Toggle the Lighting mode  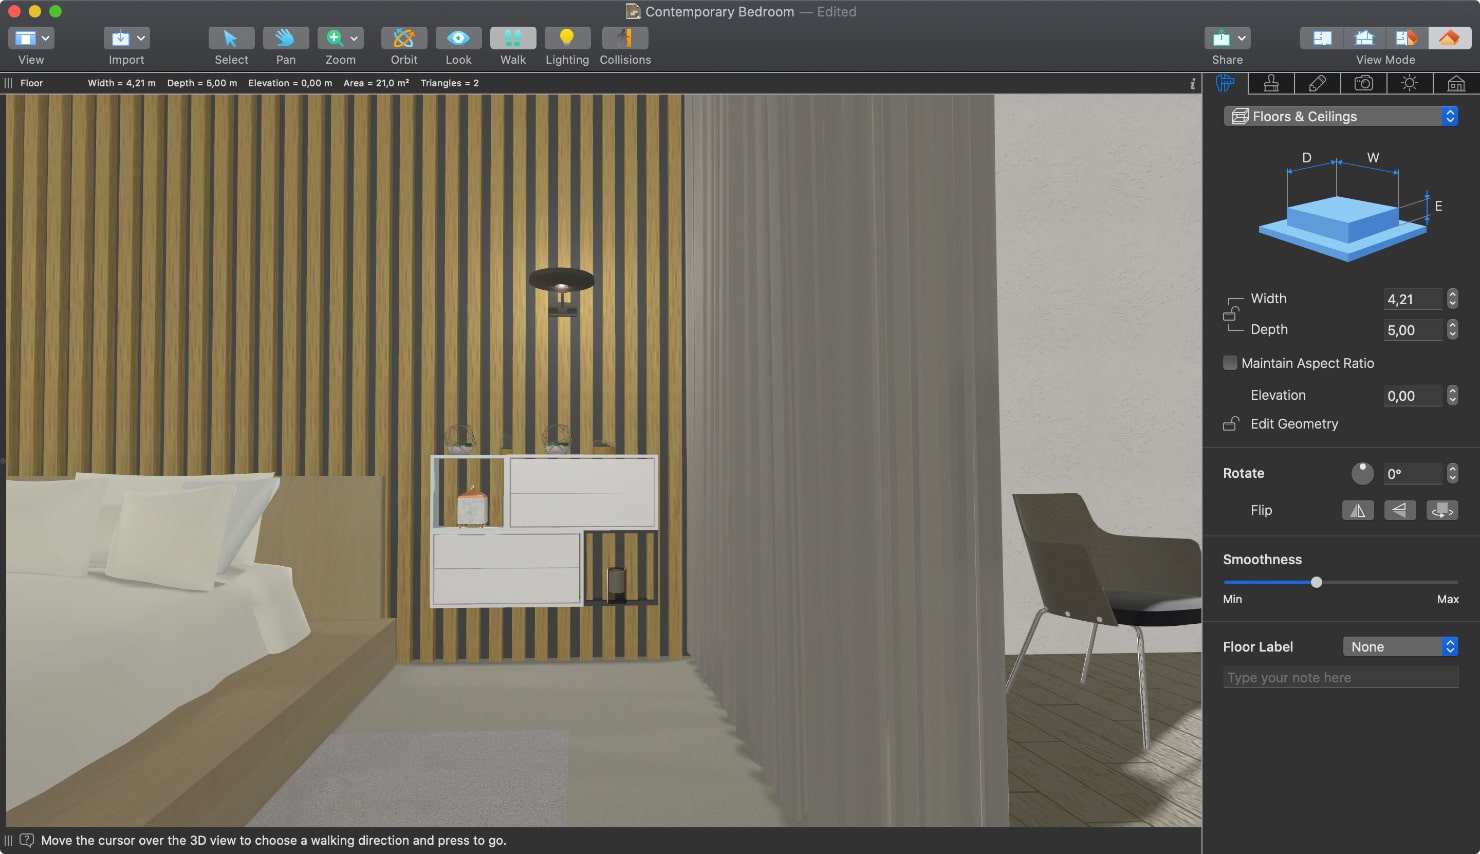(567, 40)
